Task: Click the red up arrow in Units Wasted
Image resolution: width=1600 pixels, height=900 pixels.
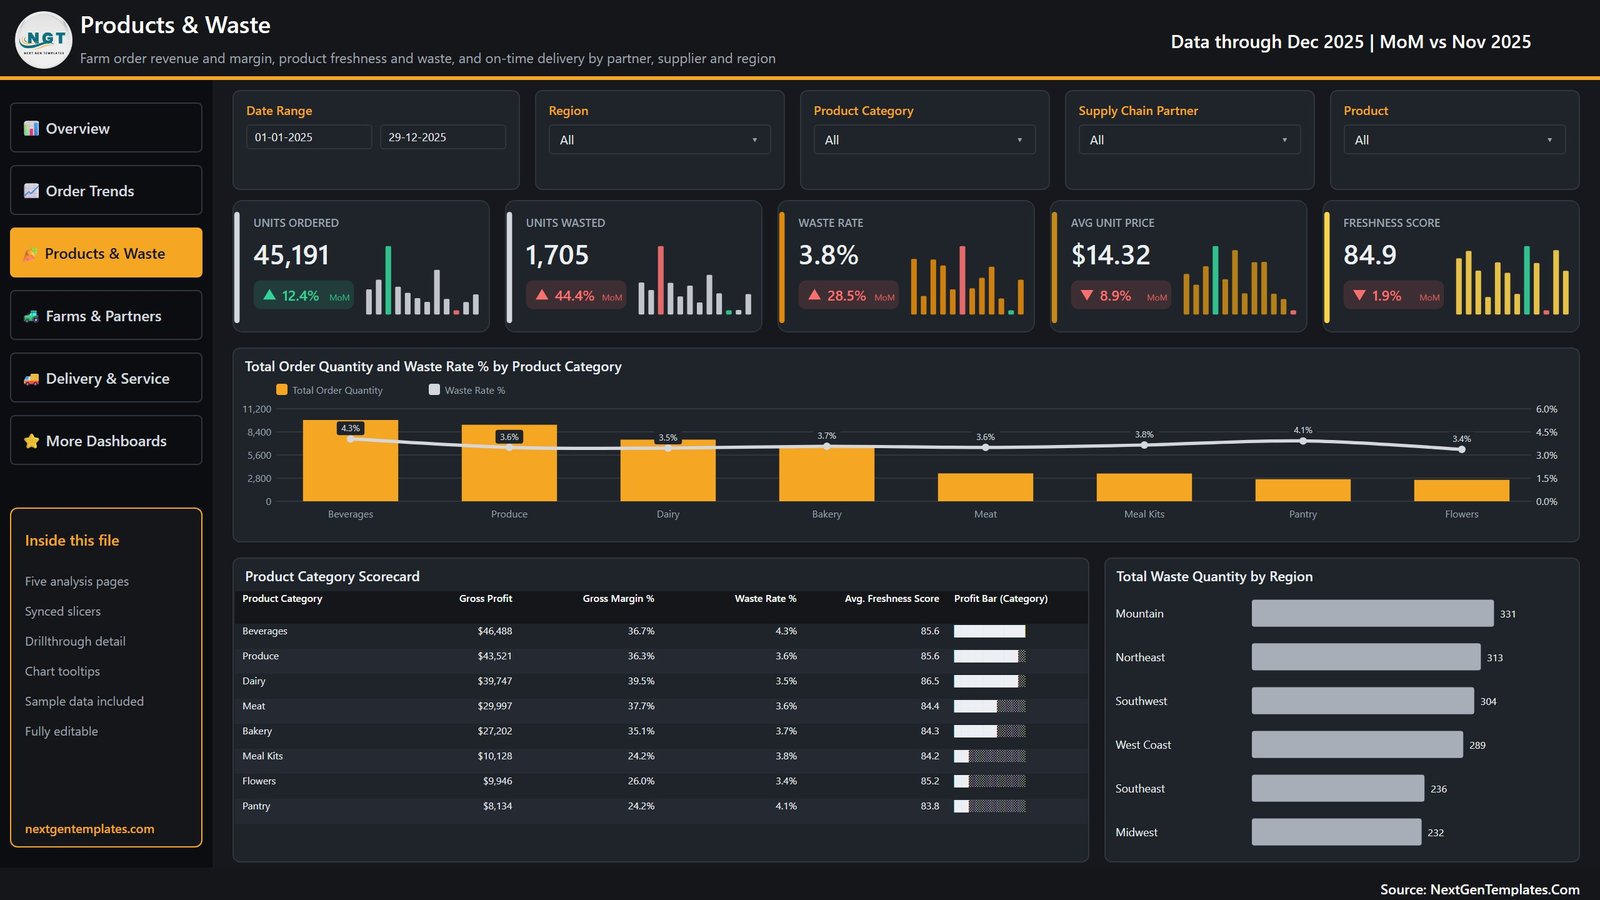Action: [542, 295]
